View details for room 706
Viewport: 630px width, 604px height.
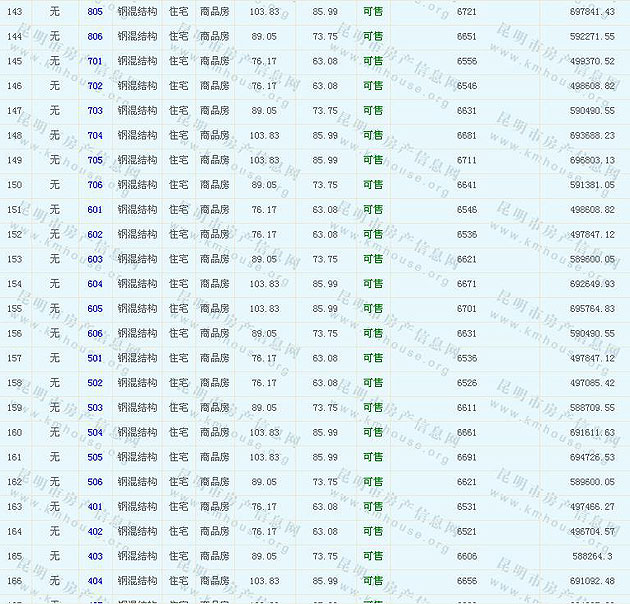95,185
